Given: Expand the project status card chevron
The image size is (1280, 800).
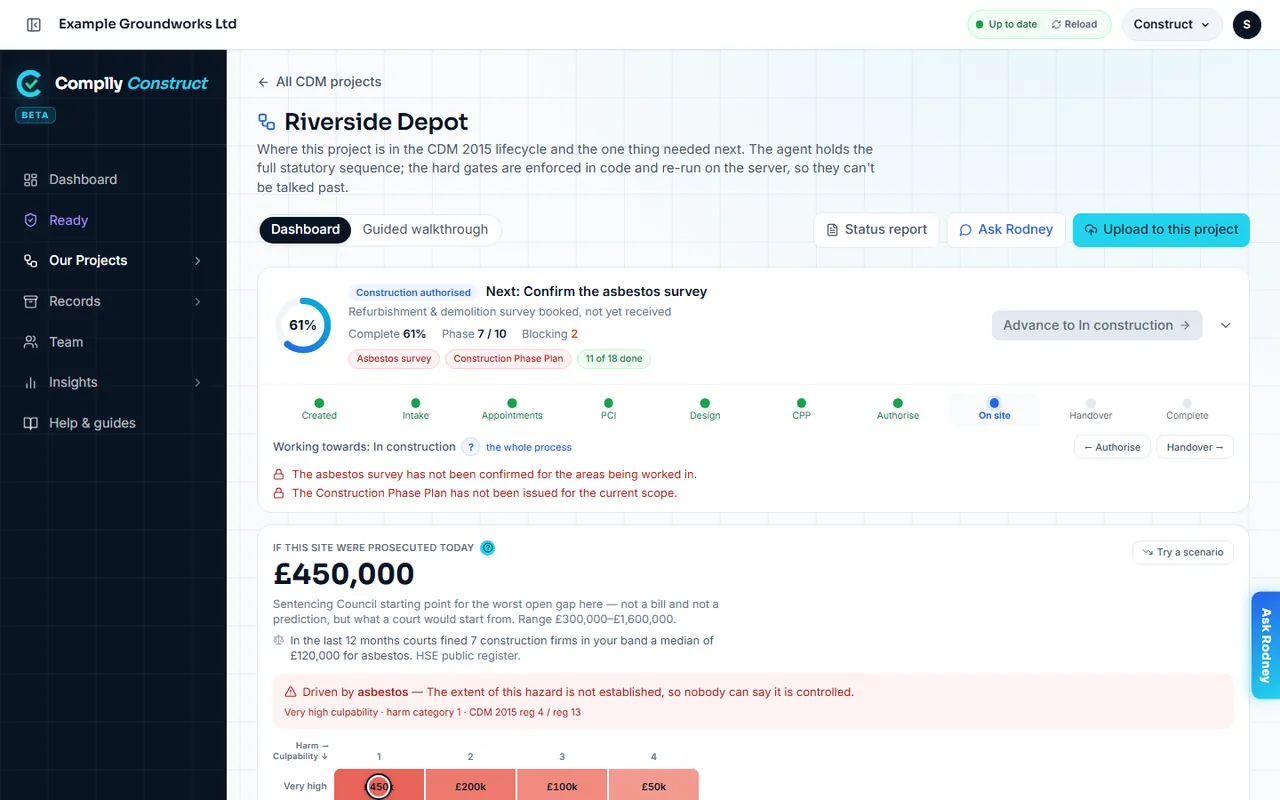Looking at the screenshot, I should coord(1226,325).
